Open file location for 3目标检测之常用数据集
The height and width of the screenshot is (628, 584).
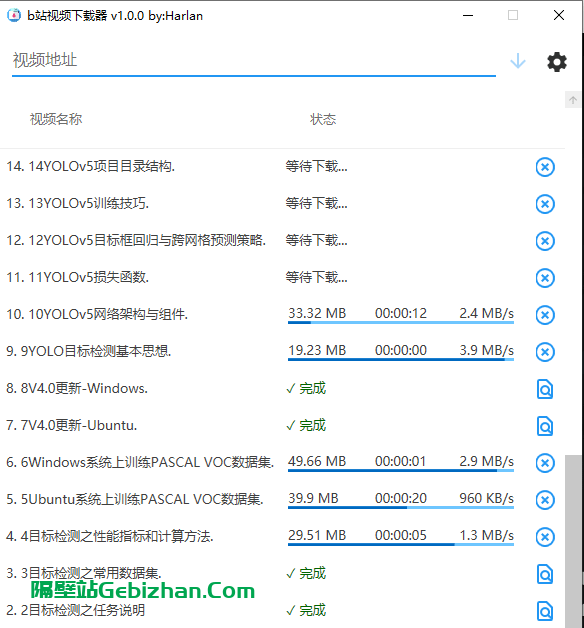(545, 574)
